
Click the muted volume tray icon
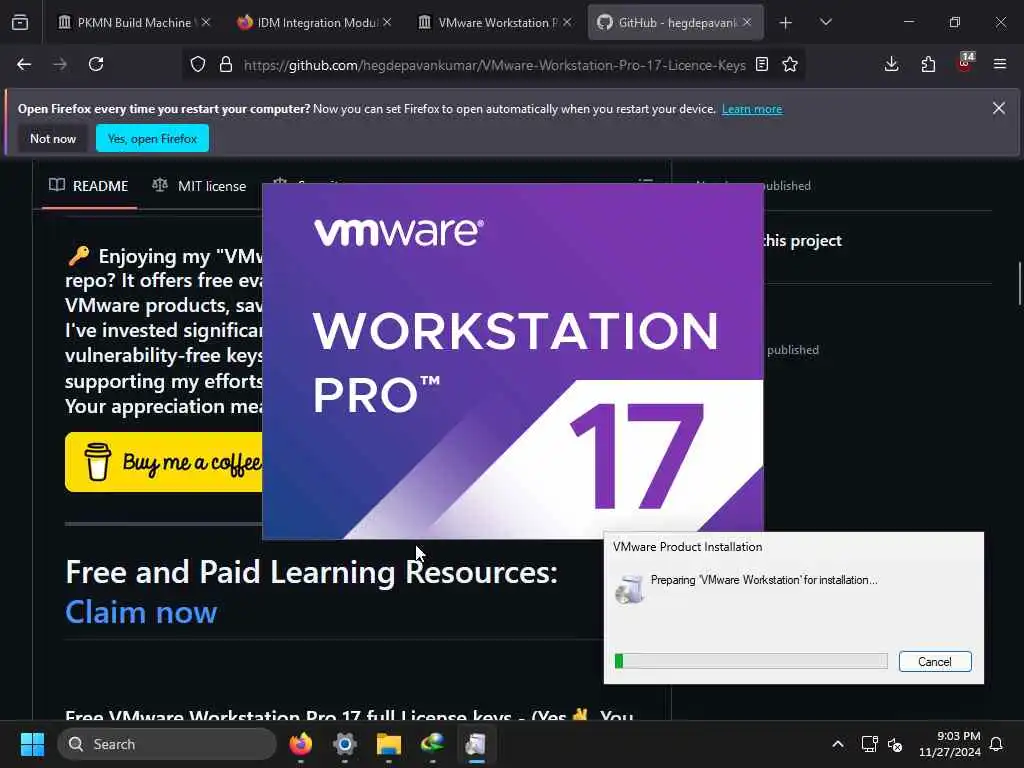tap(895, 744)
